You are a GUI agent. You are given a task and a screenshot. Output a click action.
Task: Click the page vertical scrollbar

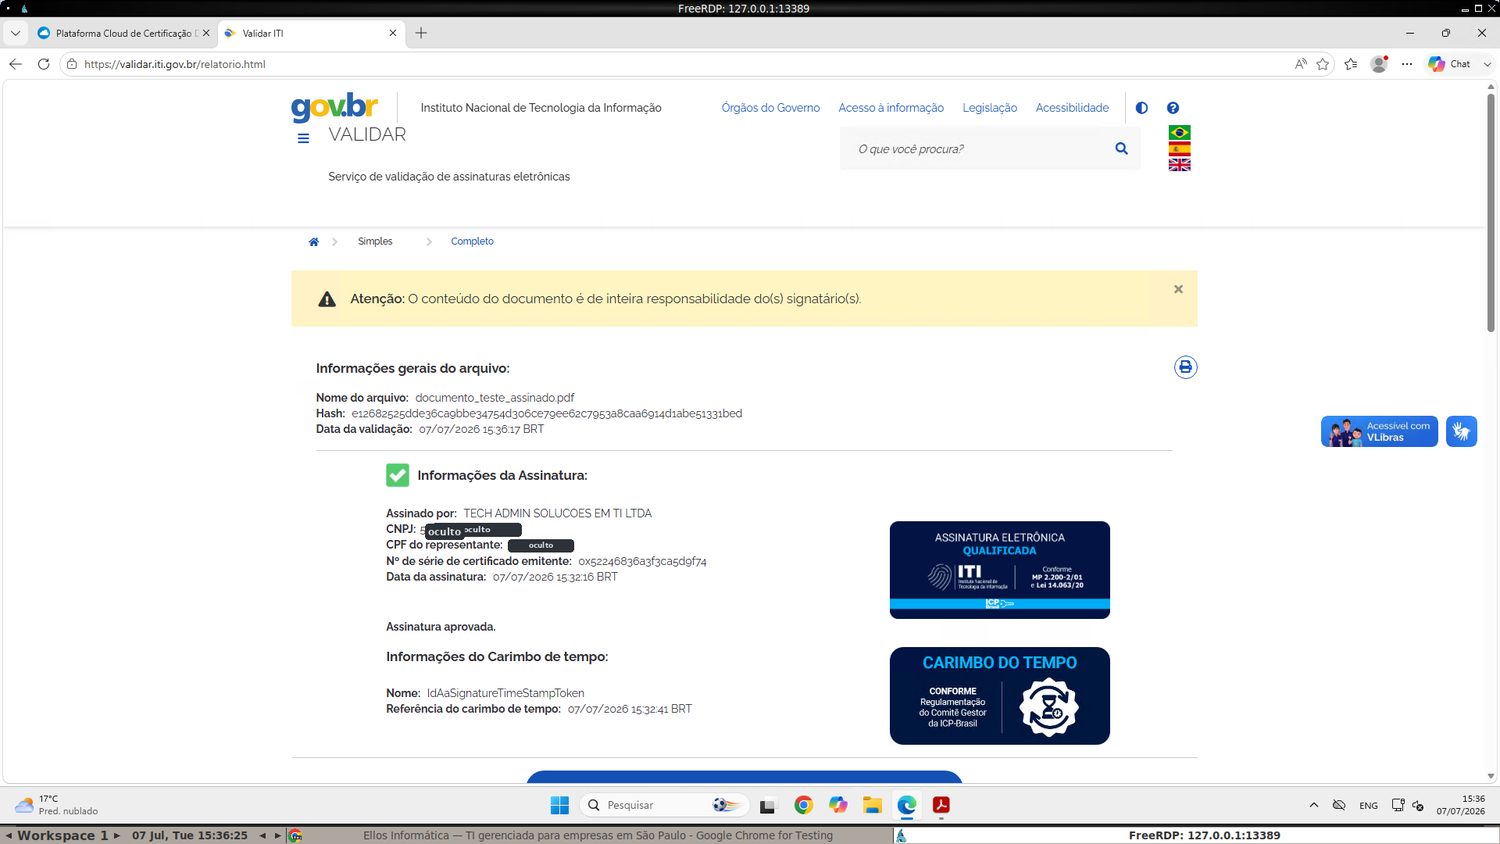(x=1491, y=212)
